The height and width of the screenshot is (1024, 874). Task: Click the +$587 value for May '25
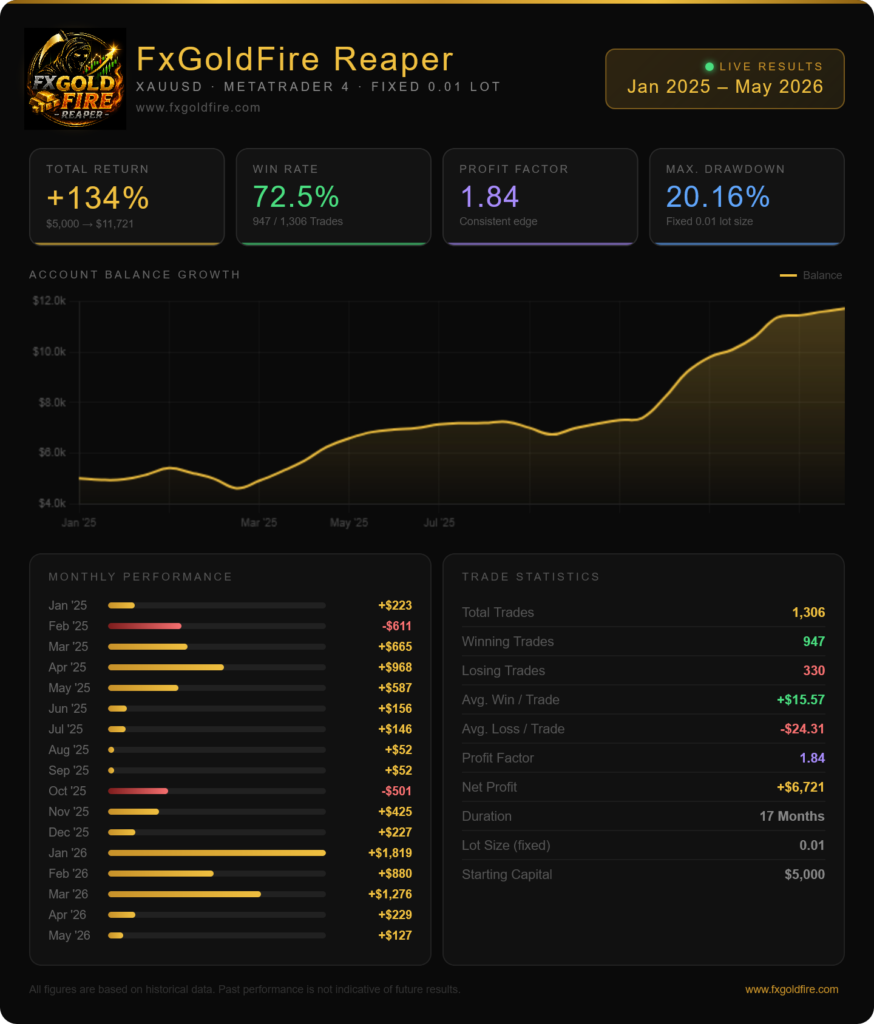tap(395, 688)
